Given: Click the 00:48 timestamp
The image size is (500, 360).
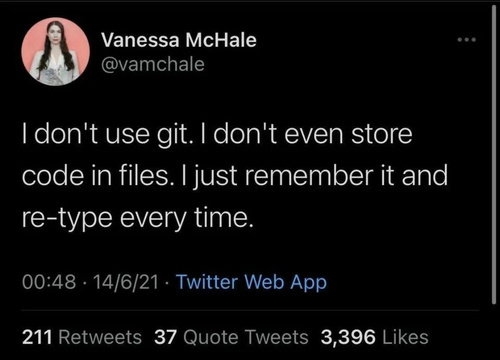Looking at the screenshot, I should pos(49,282).
